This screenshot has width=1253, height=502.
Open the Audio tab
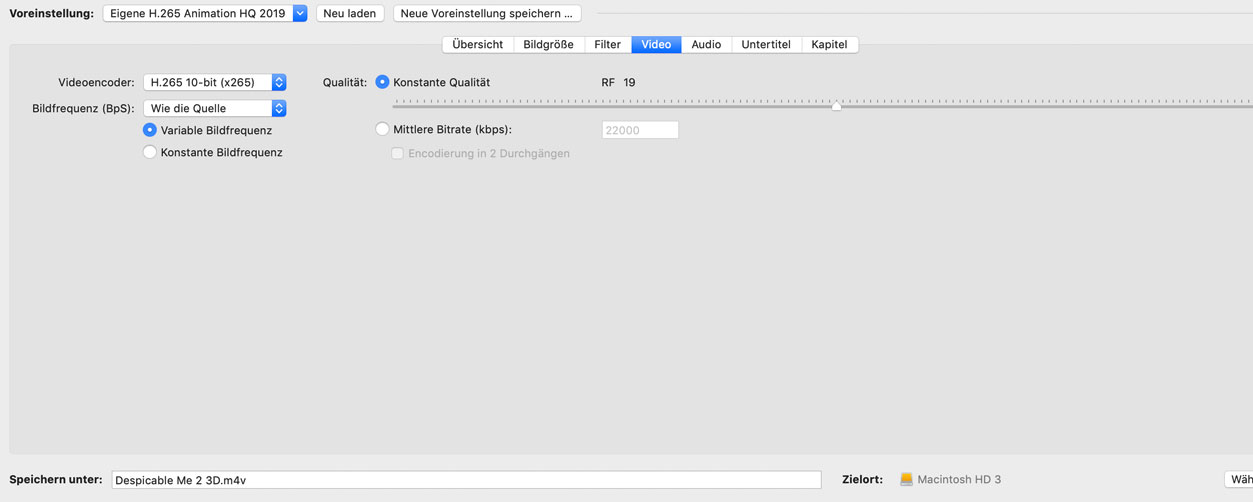706,45
